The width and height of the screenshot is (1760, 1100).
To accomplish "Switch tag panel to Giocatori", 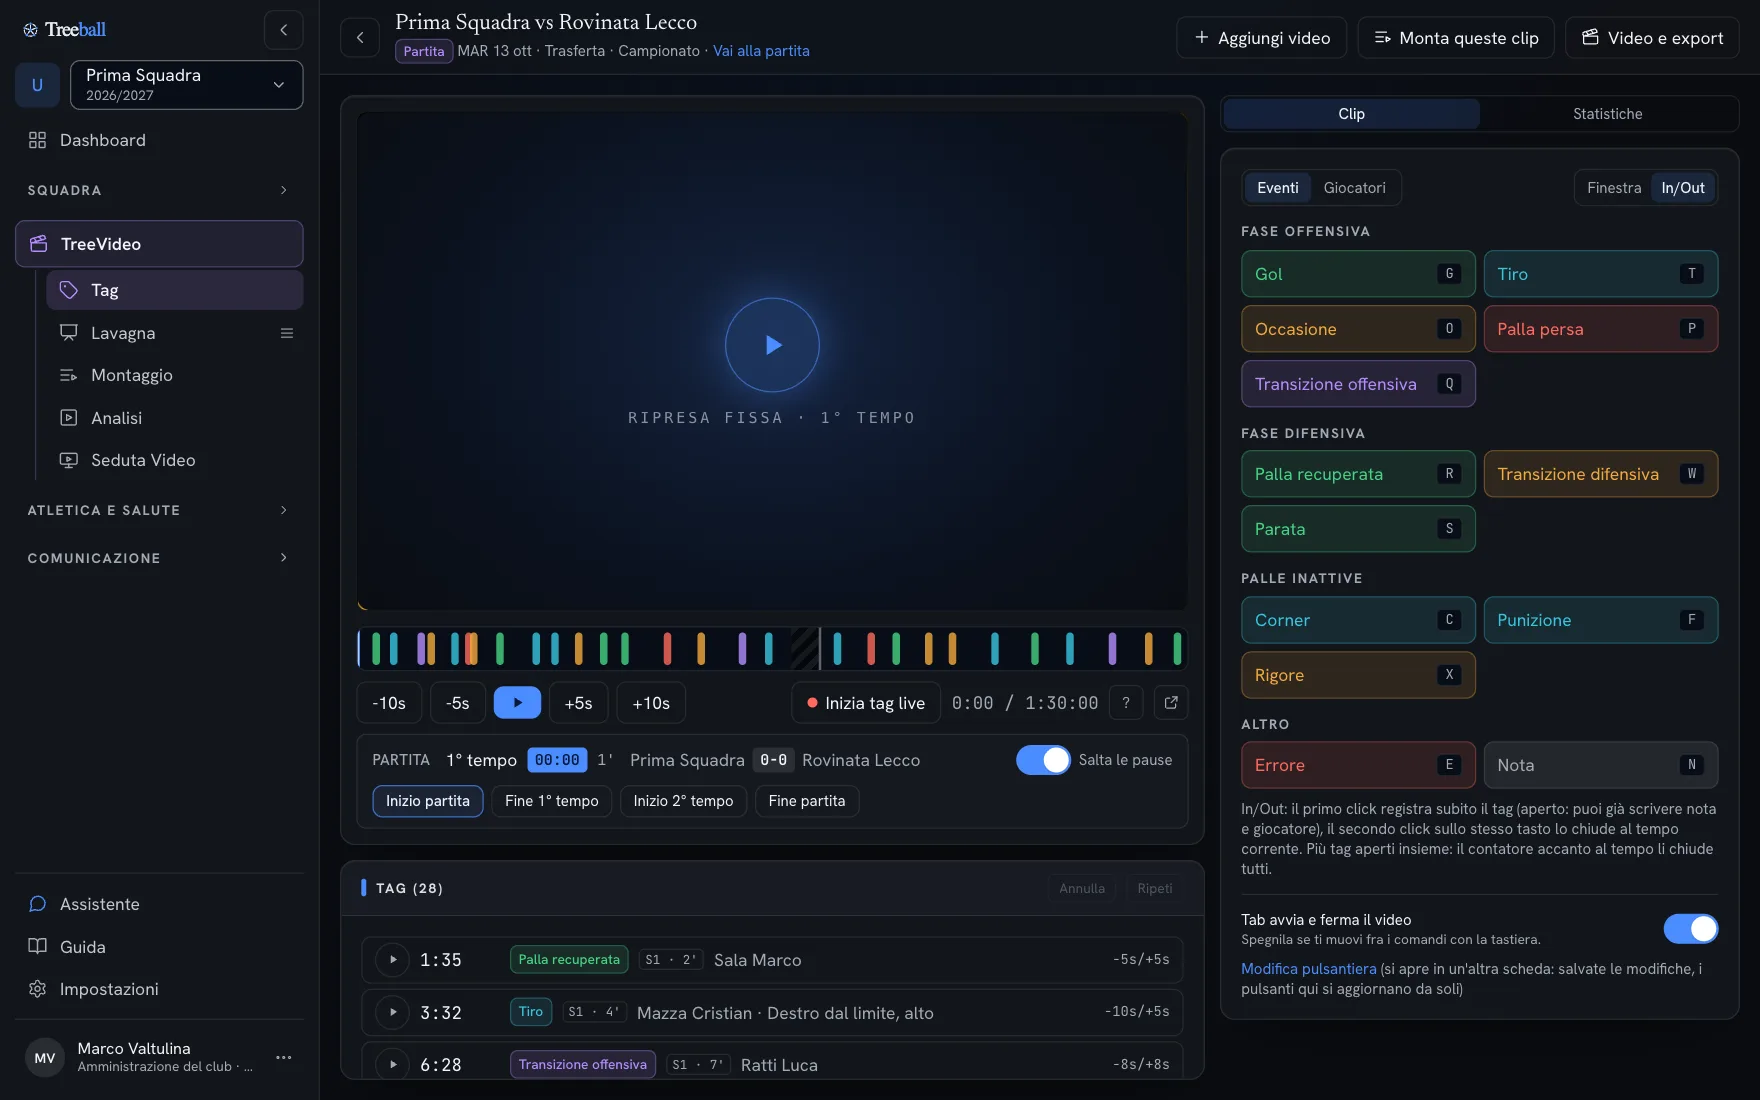I will [x=1354, y=188].
